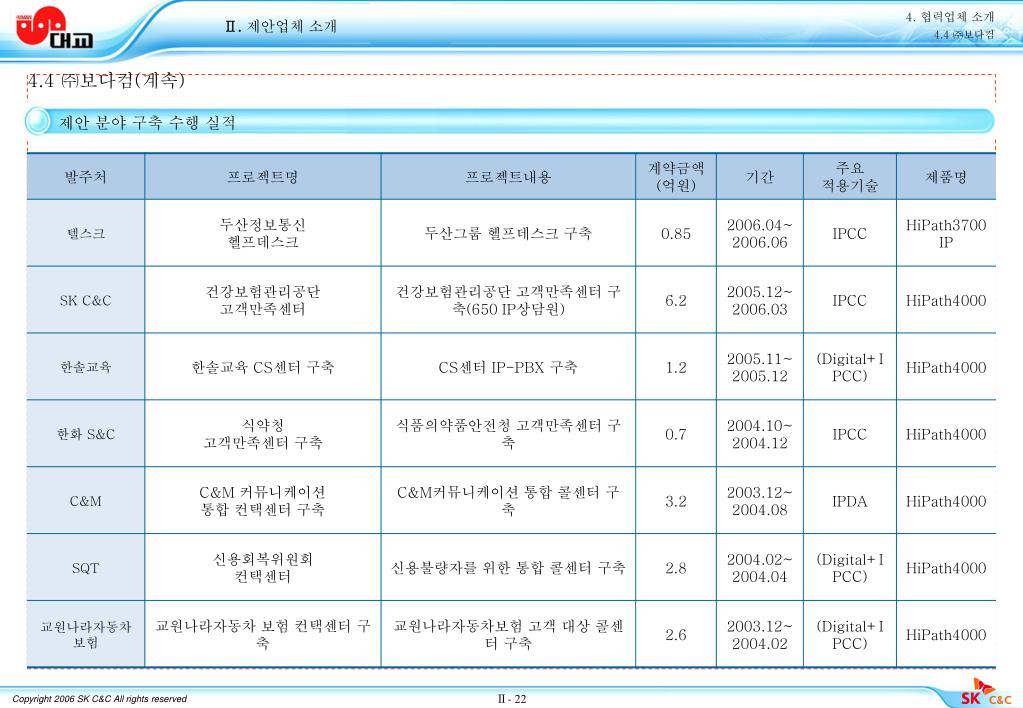Select the period '2004.10~ 2004.12'
The height and width of the screenshot is (708, 1023).
pos(759,434)
